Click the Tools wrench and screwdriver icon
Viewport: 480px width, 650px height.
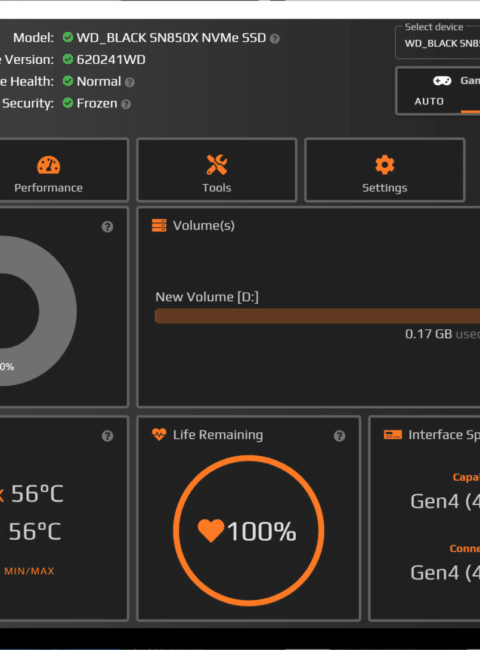click(x=217, y=165)
